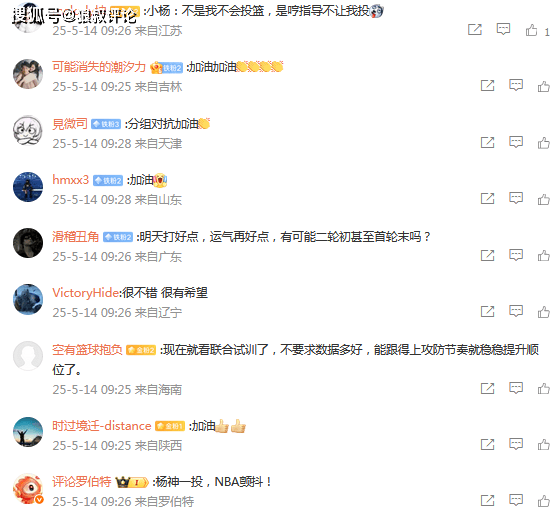This screenshot has width=553, height=516.
Task: Visit hmxx3's profile page
Action: 71,180
